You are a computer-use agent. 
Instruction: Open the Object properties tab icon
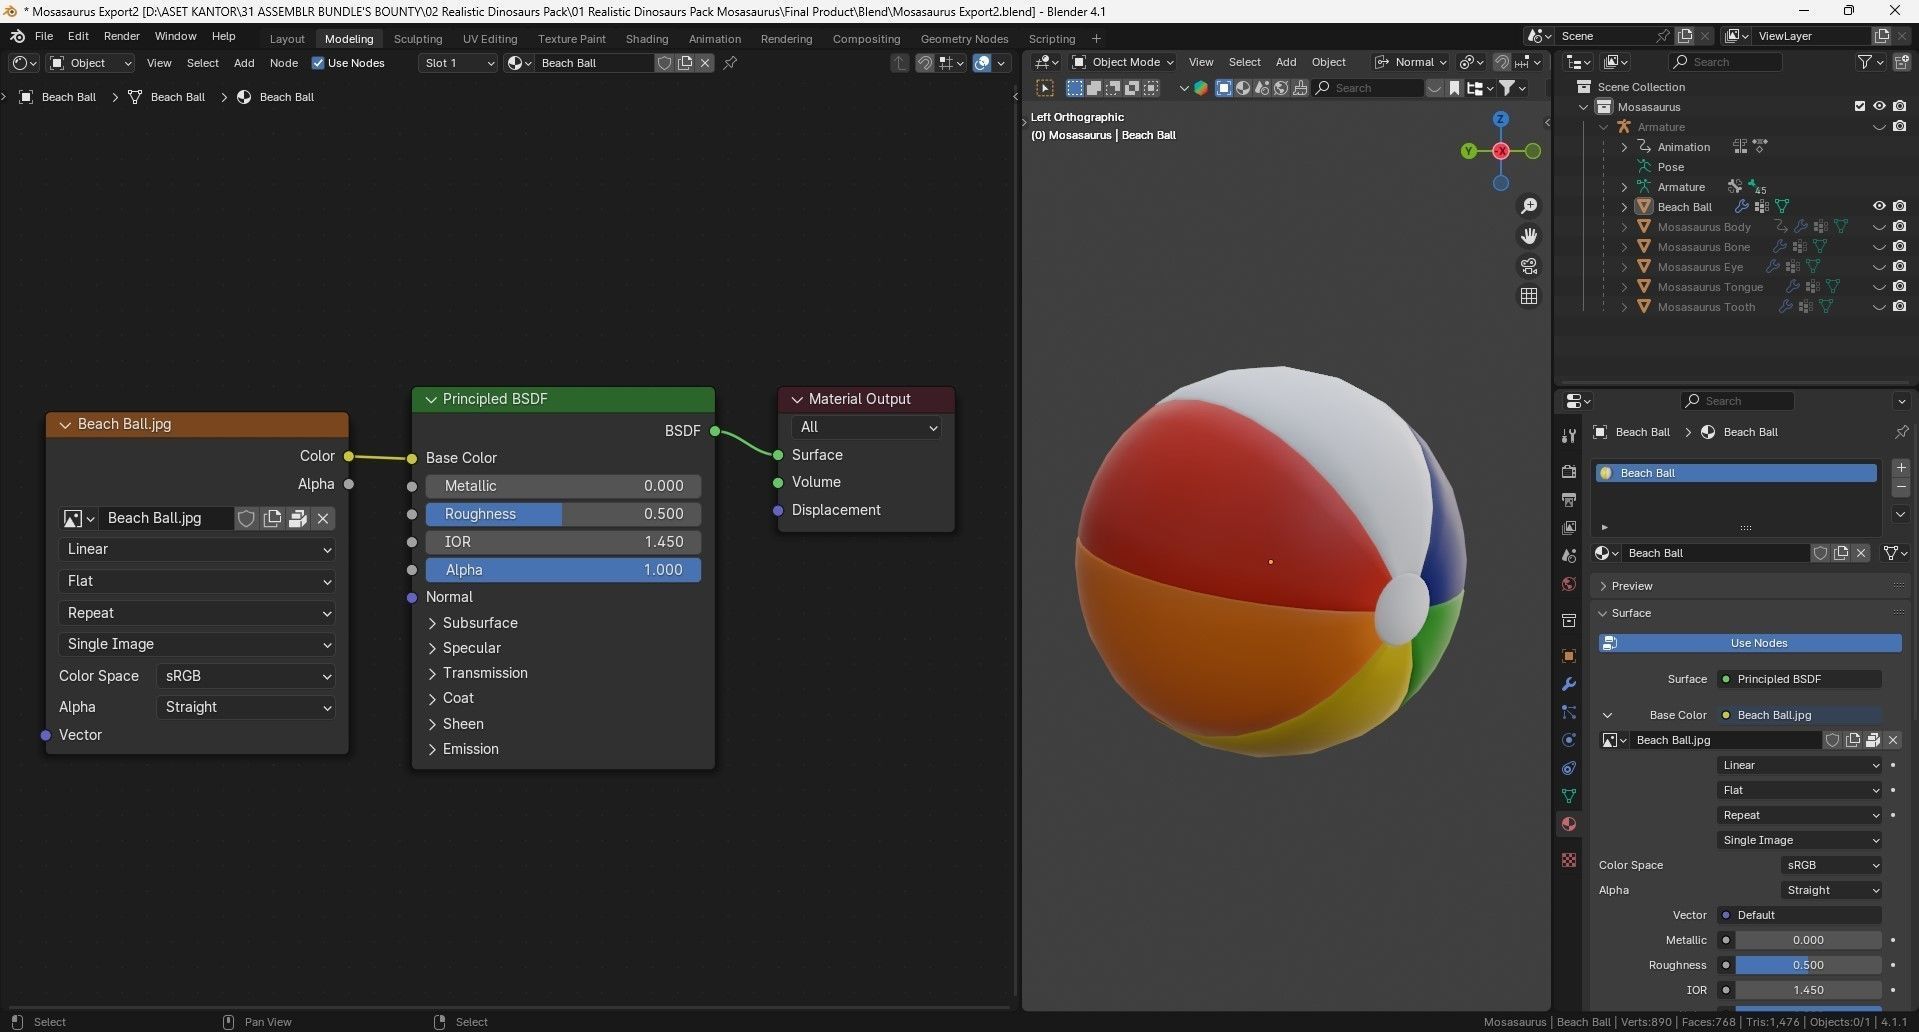point(1569,656)
